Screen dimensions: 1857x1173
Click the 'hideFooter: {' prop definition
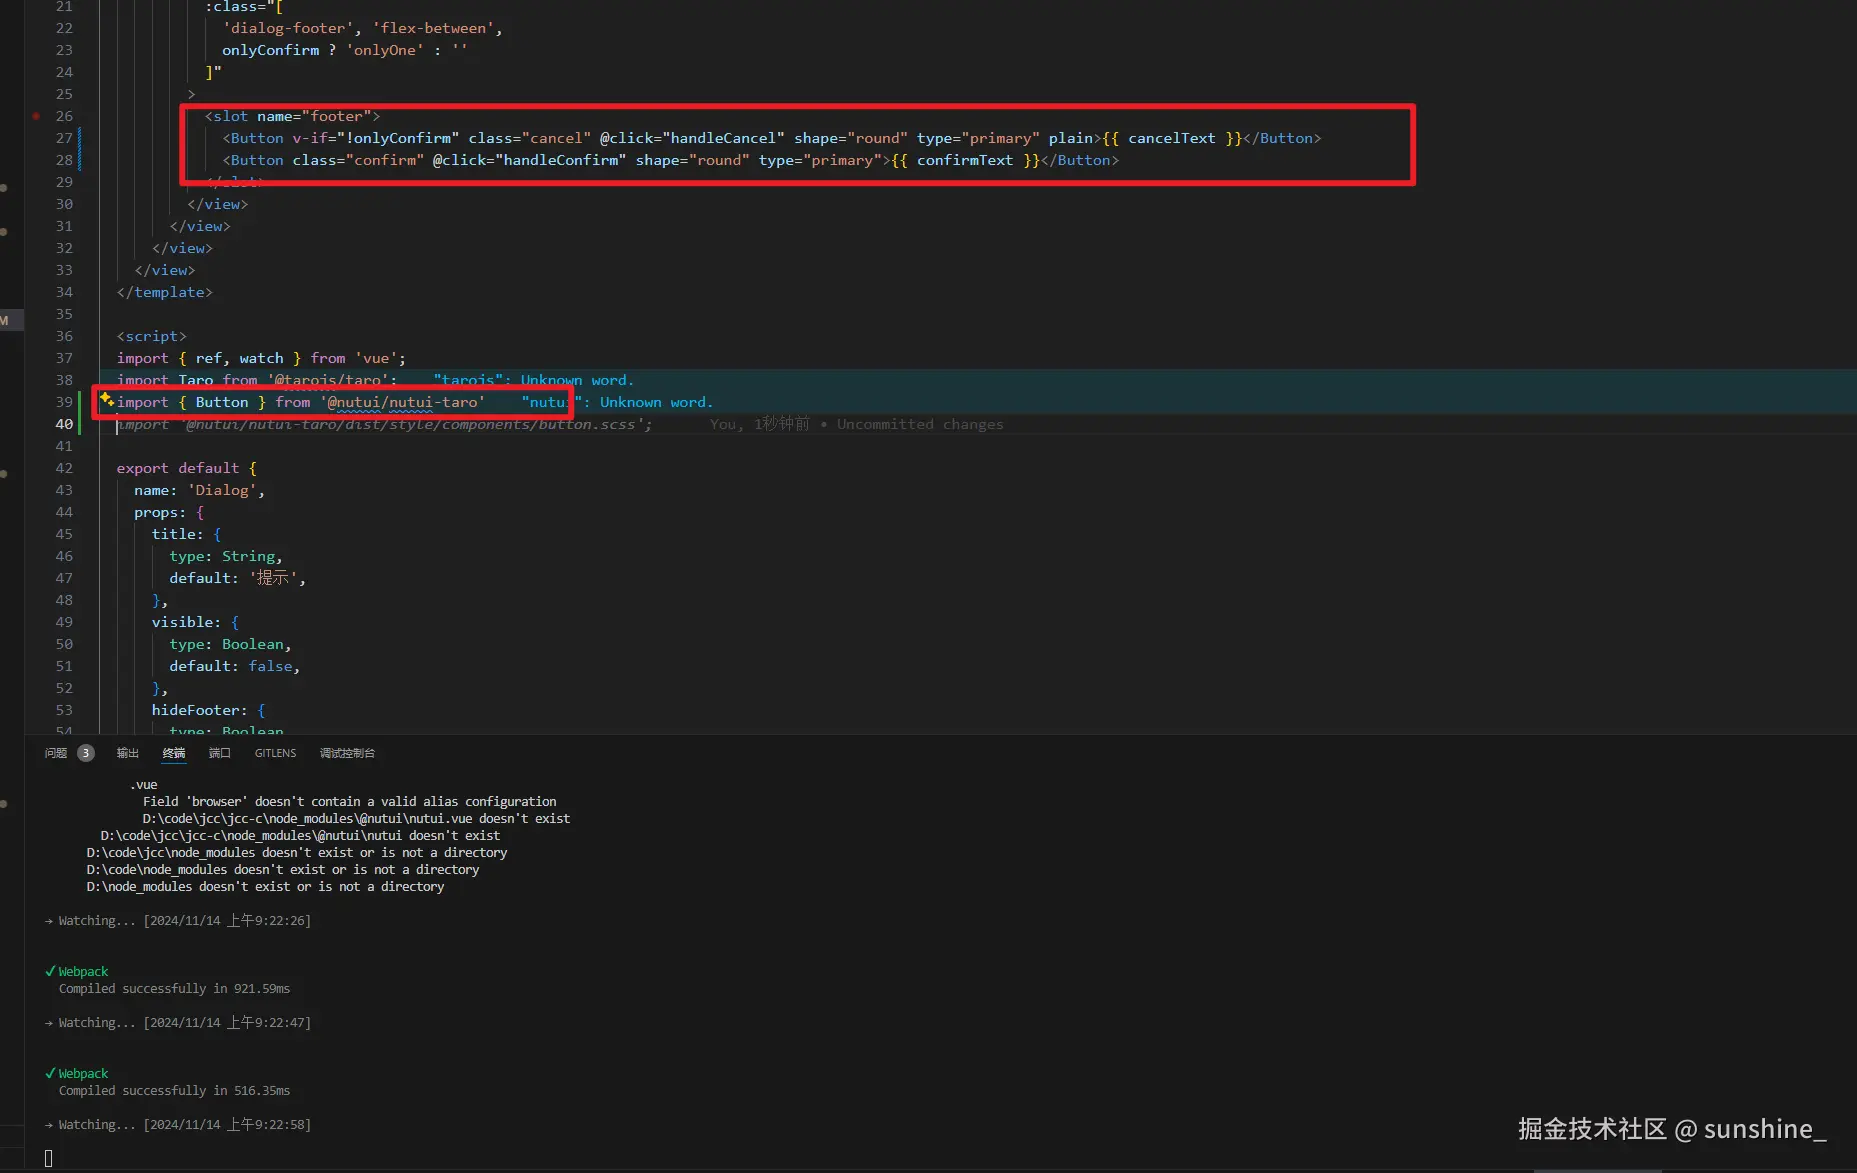click(209, 710)
